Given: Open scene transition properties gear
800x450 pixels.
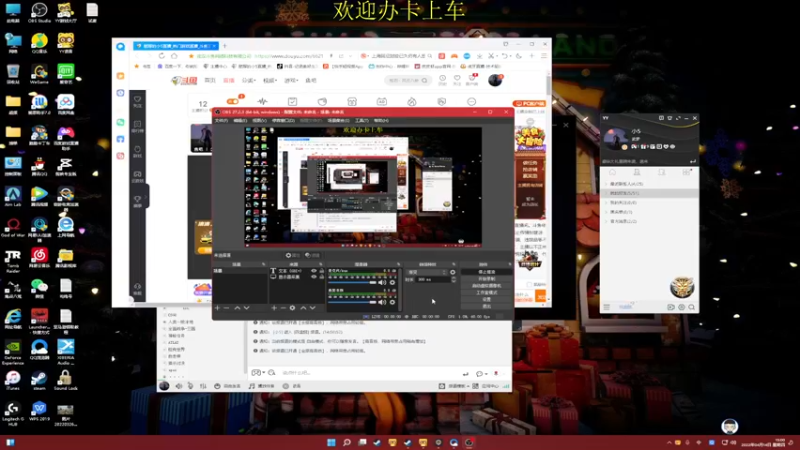Looking at the screenshot, I should 453,272.
